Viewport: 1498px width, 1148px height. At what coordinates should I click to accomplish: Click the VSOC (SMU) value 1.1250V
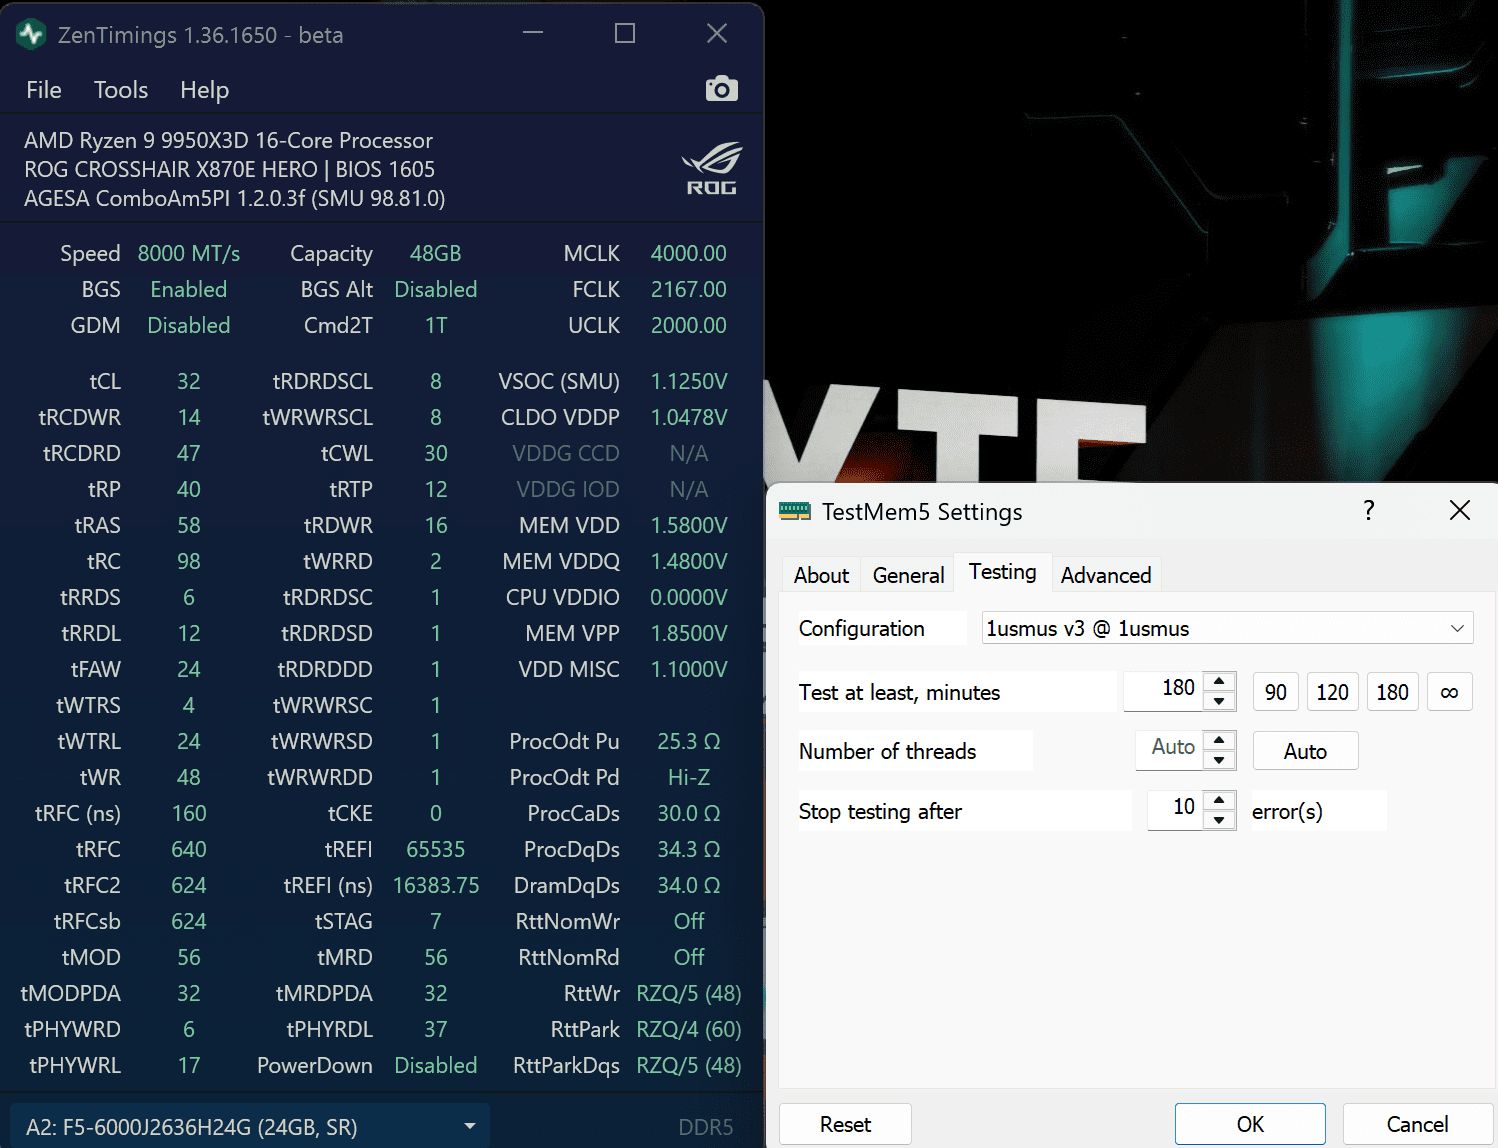pos(689,382)
